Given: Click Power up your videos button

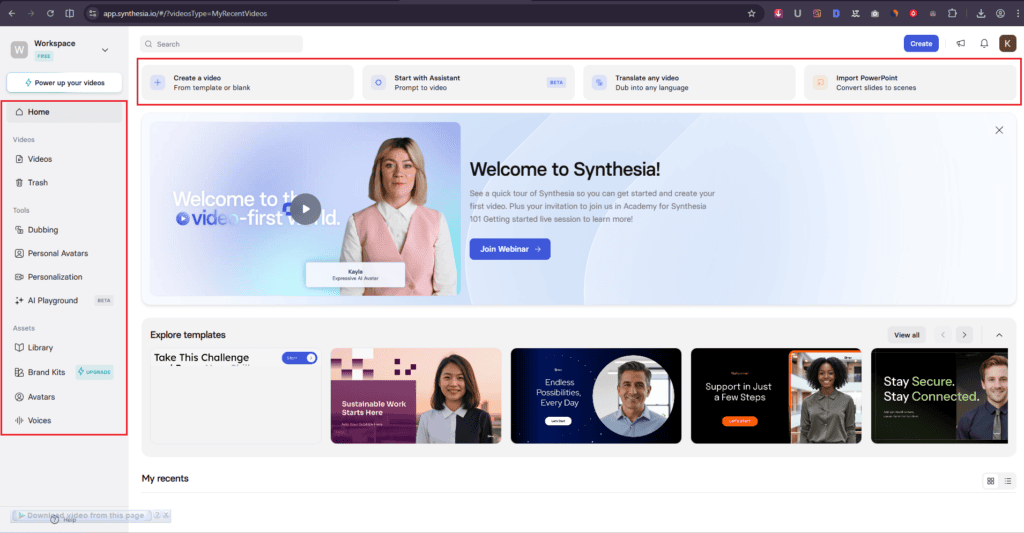Looking at the screenshot, I should pyautogui.click(x=65, y=83).
